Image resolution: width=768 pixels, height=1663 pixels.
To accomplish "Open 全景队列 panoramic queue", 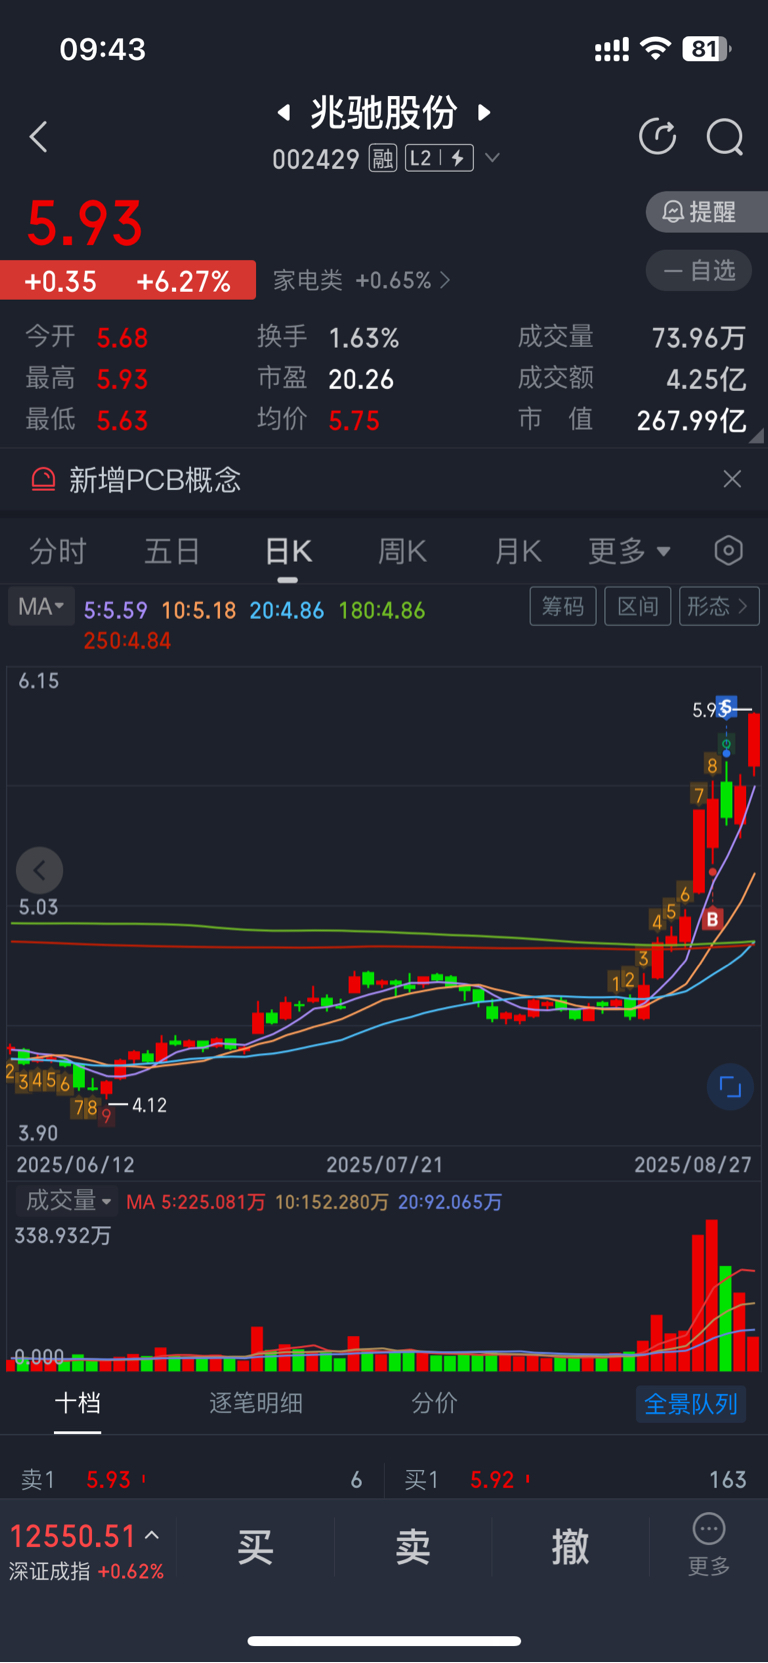I will [x=691, y=1404].
